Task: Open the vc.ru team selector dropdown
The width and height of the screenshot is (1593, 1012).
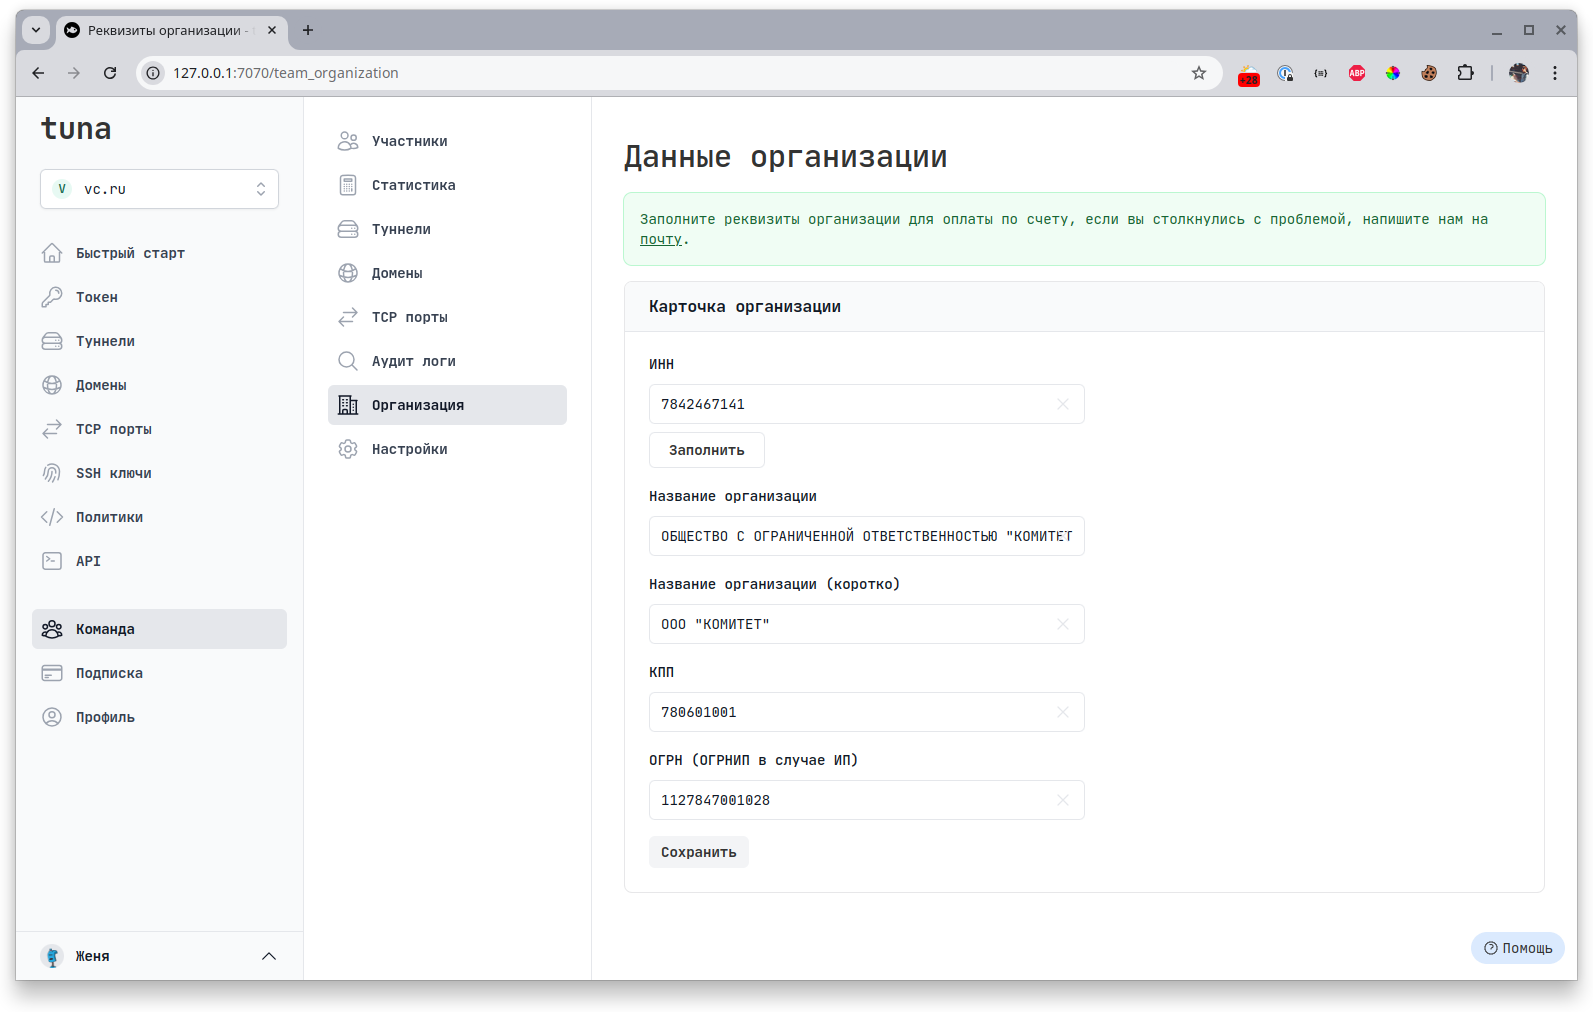Action: coord(159,189)
